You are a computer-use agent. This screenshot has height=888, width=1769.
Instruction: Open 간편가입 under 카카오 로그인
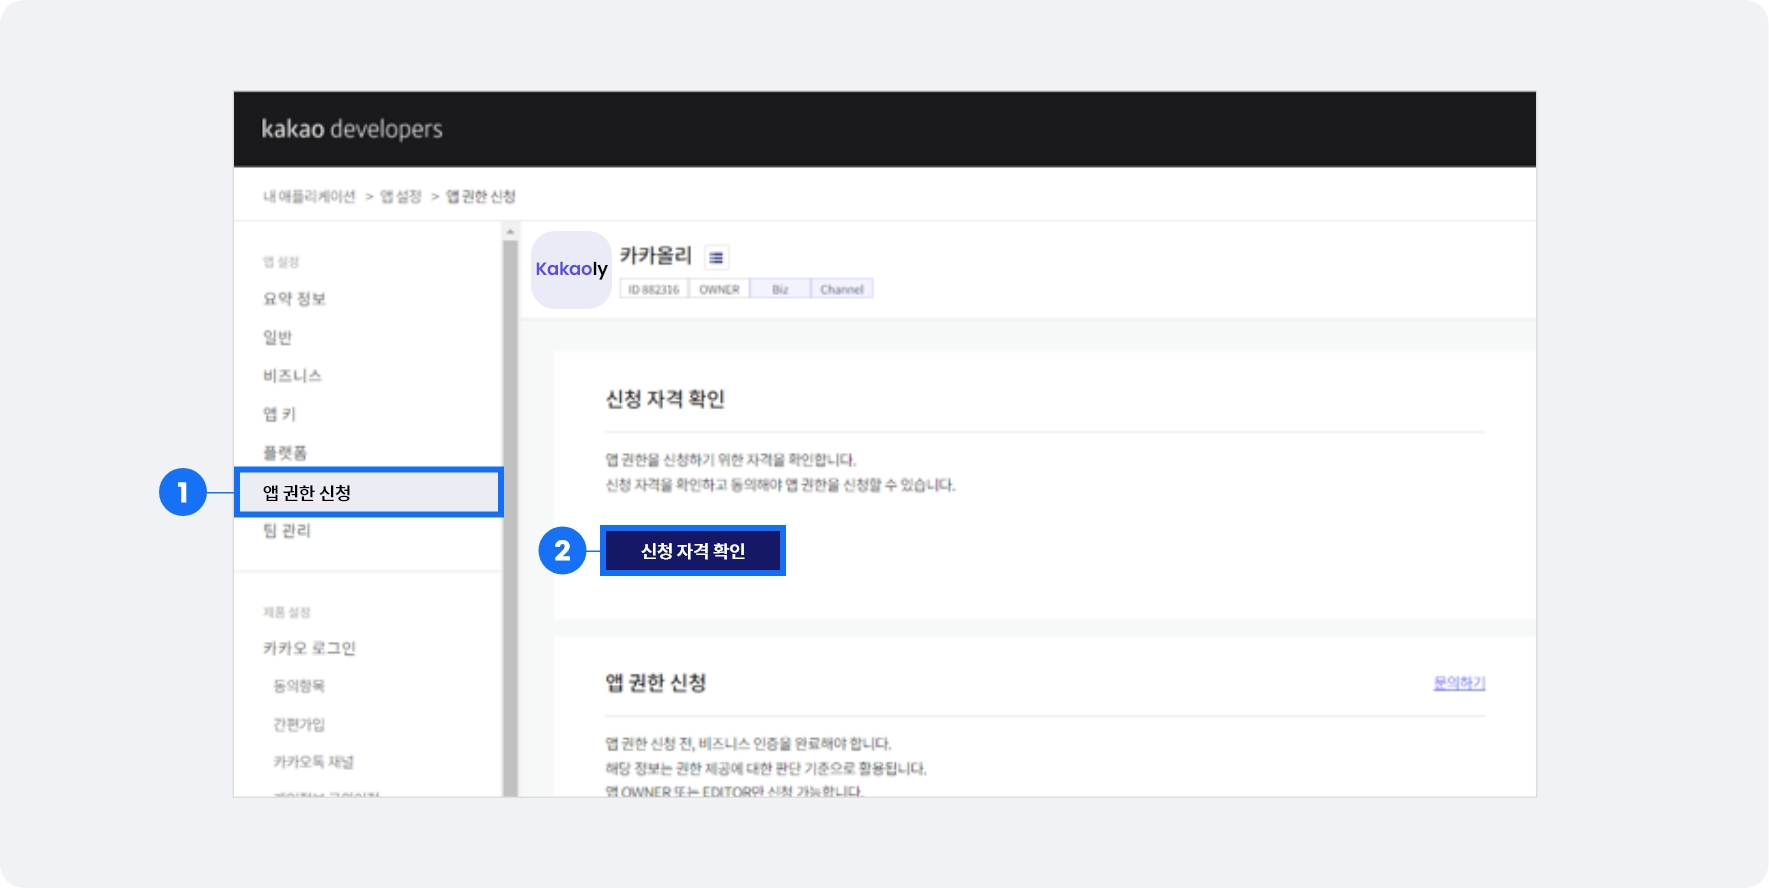pos(299,724)
